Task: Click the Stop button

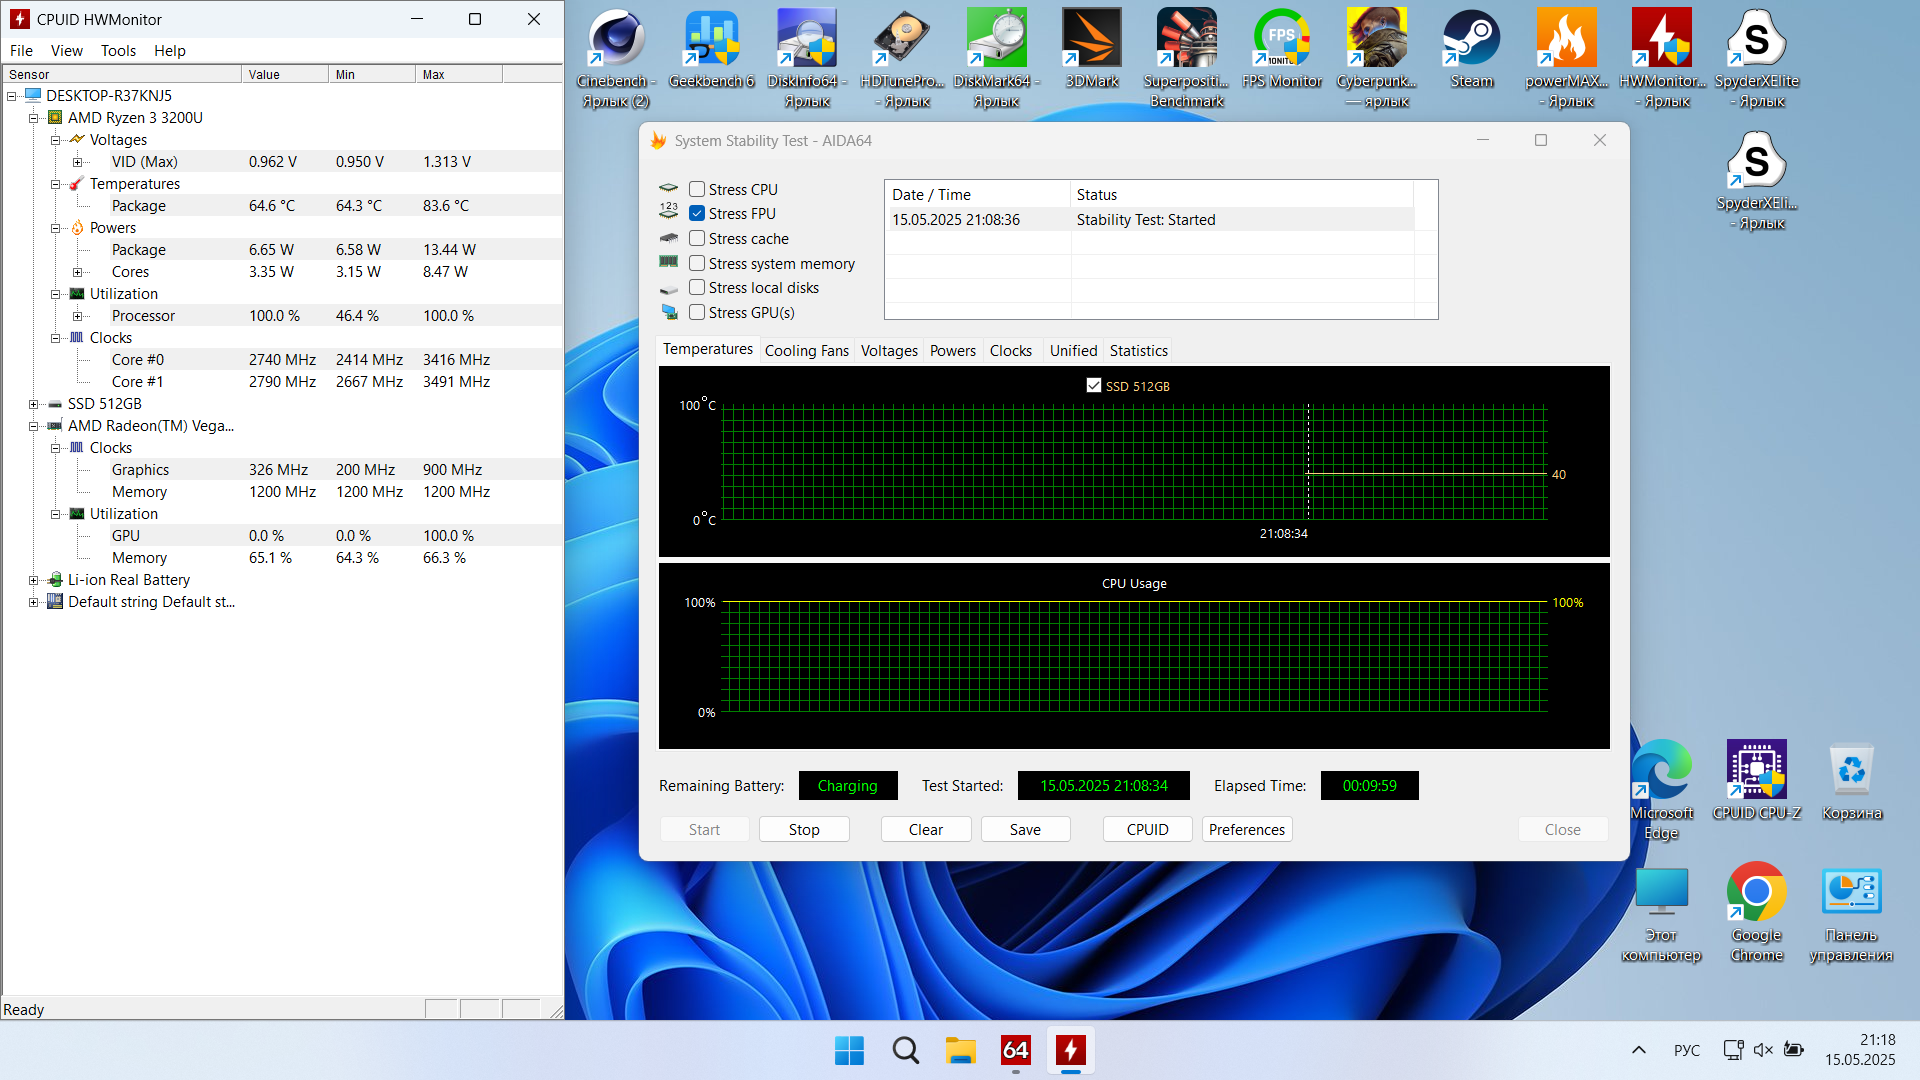Action: [x=804, y=830]
